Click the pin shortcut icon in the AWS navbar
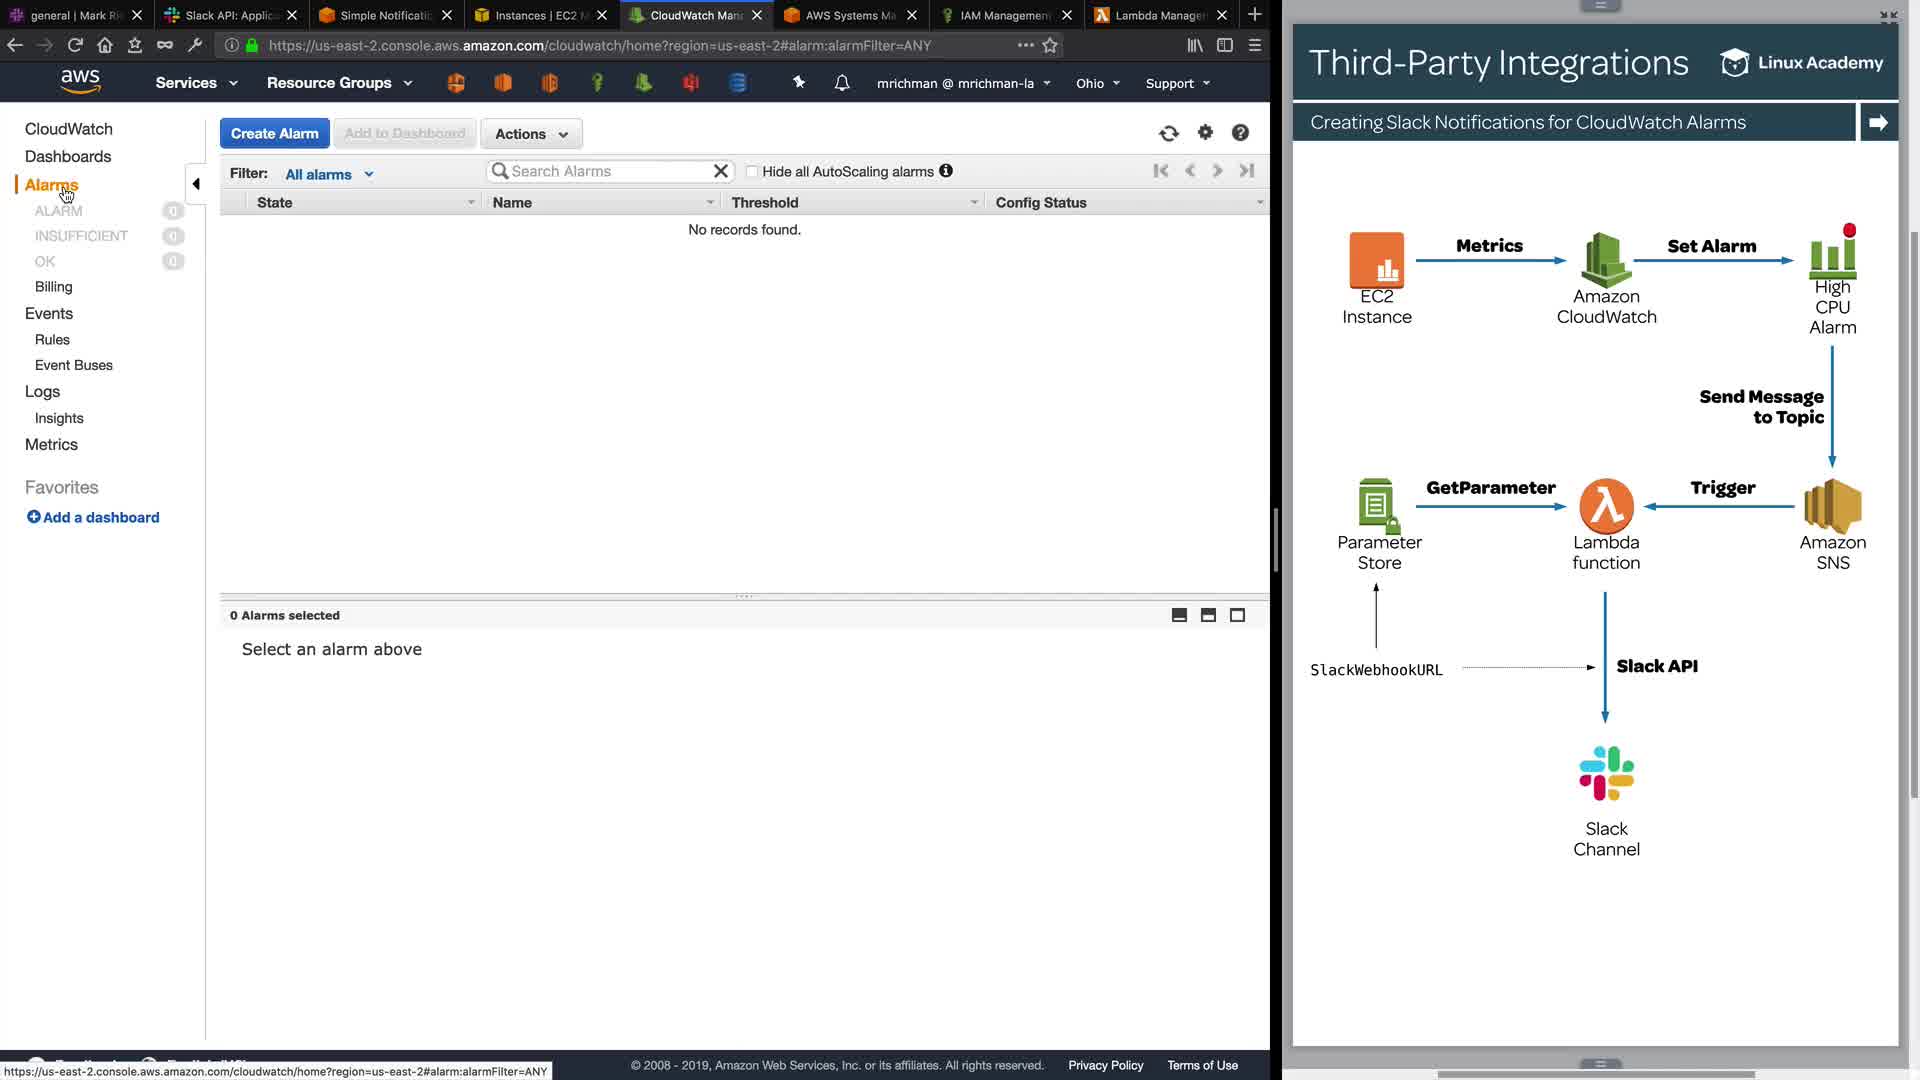Image resolution: width=1920 pixels, height=1080 pixels. [798, 83]
